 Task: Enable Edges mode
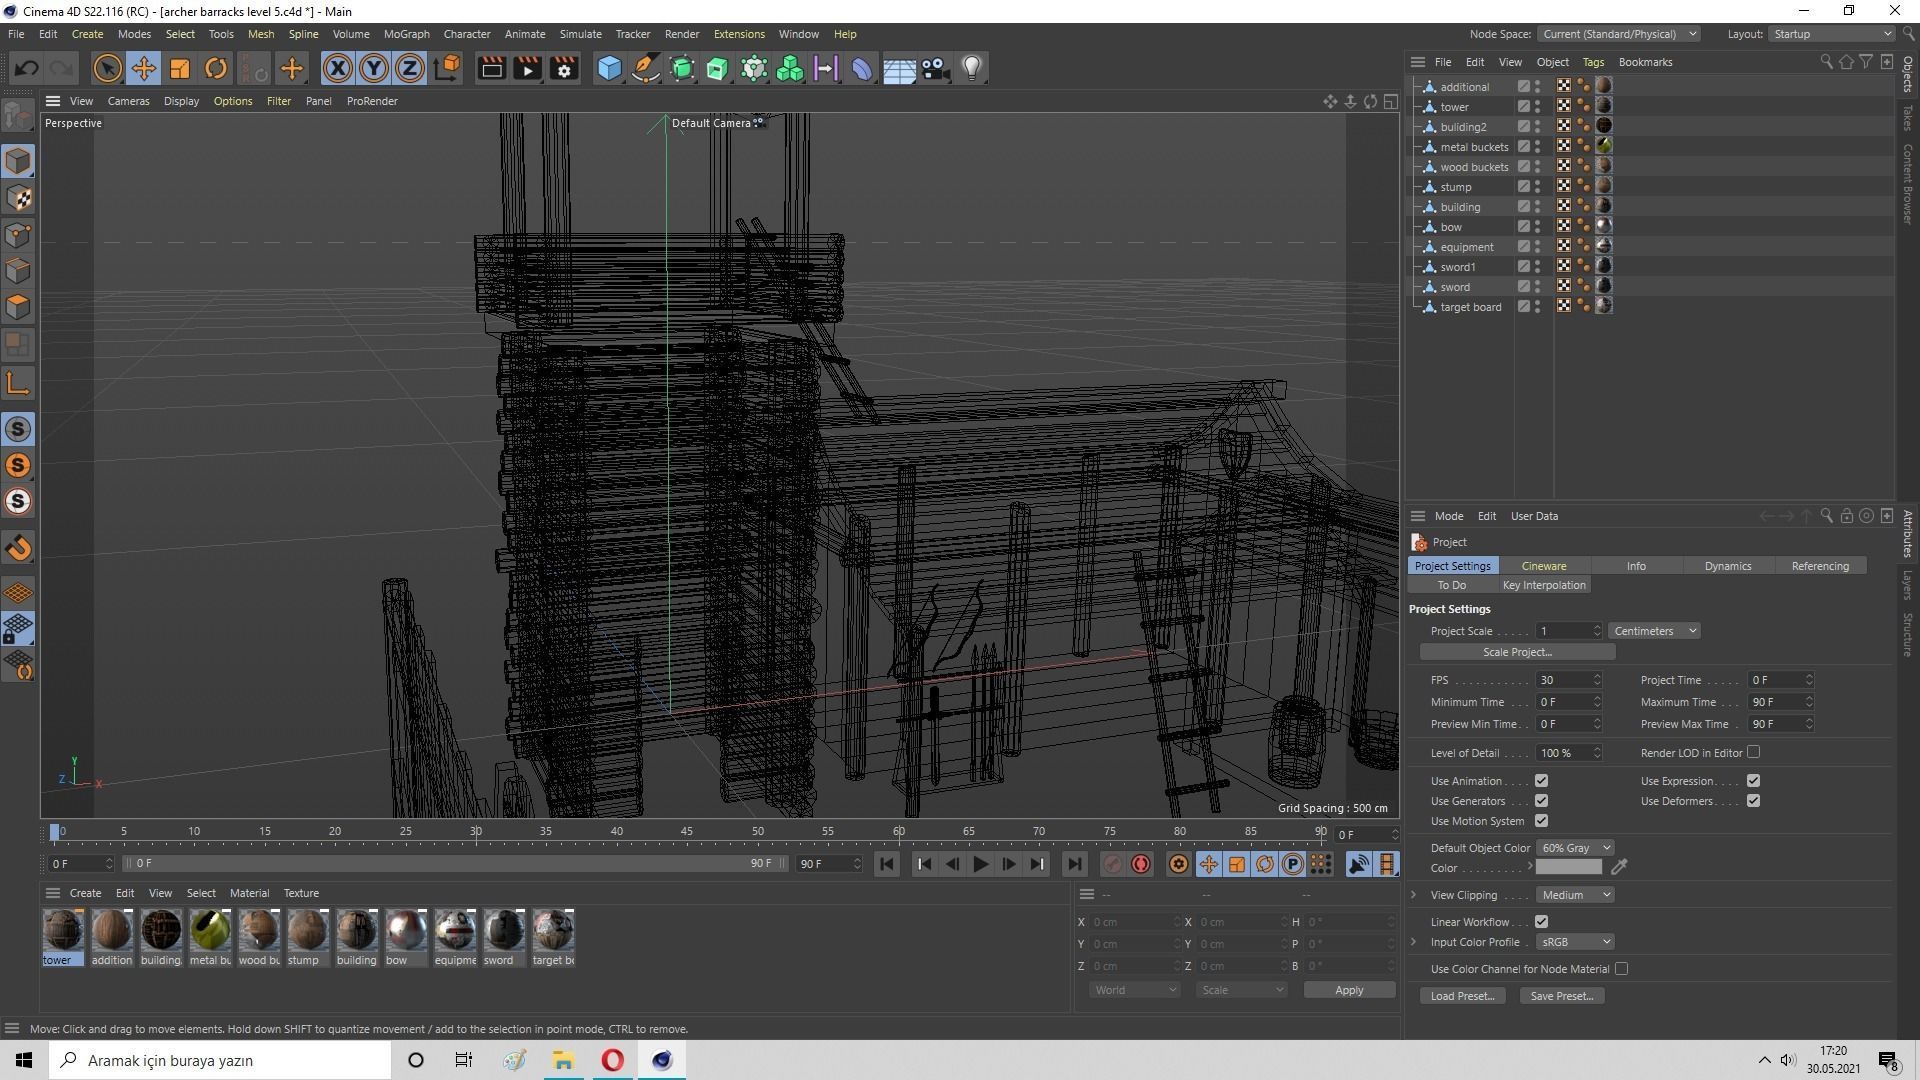tap(18, 271)
